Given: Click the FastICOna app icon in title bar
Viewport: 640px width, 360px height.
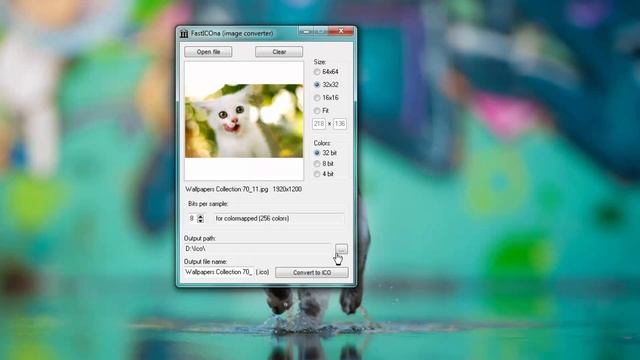Looking at the screenshot, I should [x=184, y=33].
